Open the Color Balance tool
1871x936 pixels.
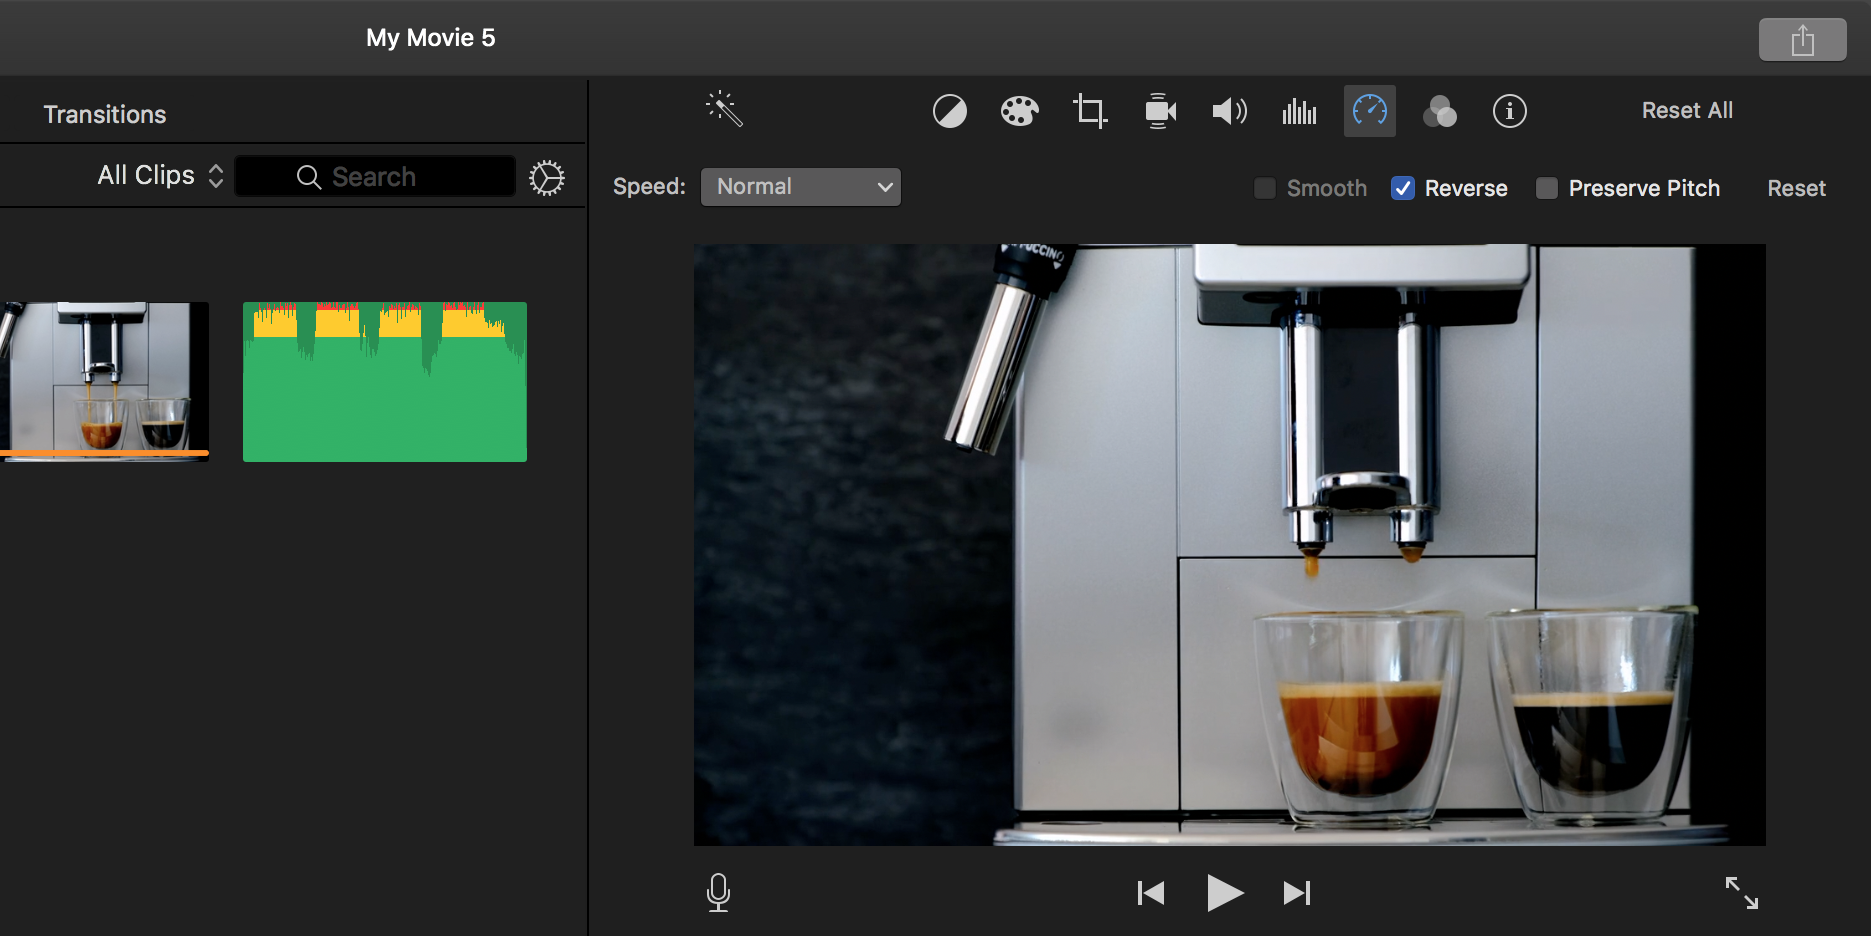pos(950,111)
